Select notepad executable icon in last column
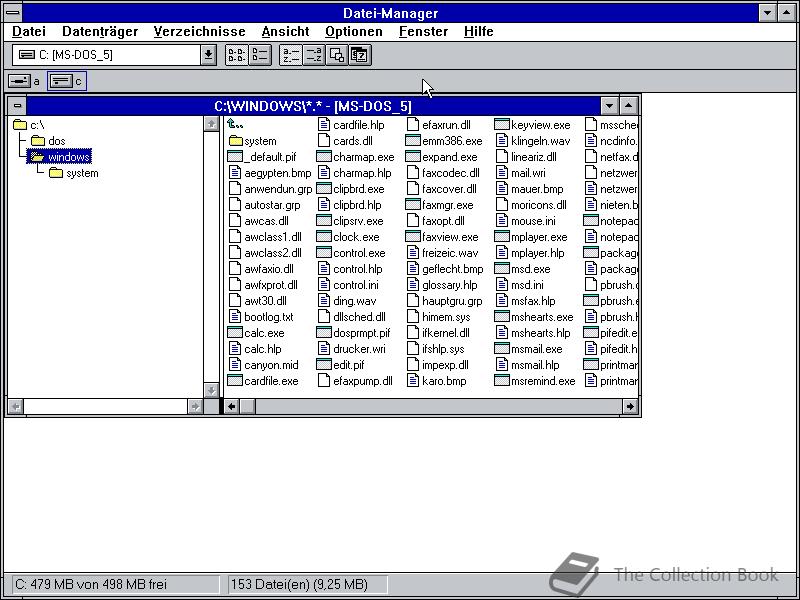The image size is (800, 600). click(x=591, y=221)
